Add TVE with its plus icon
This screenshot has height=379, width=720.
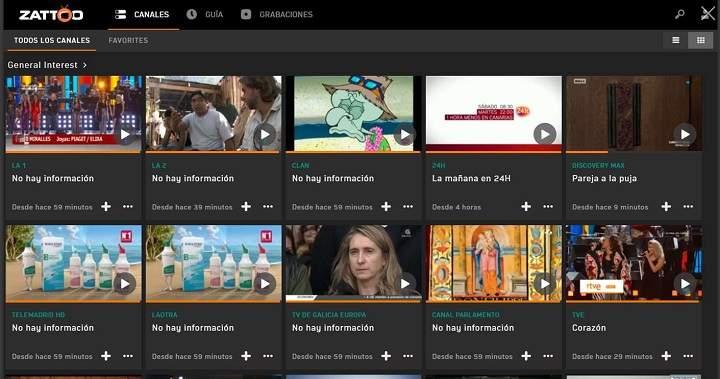[666, 356]
